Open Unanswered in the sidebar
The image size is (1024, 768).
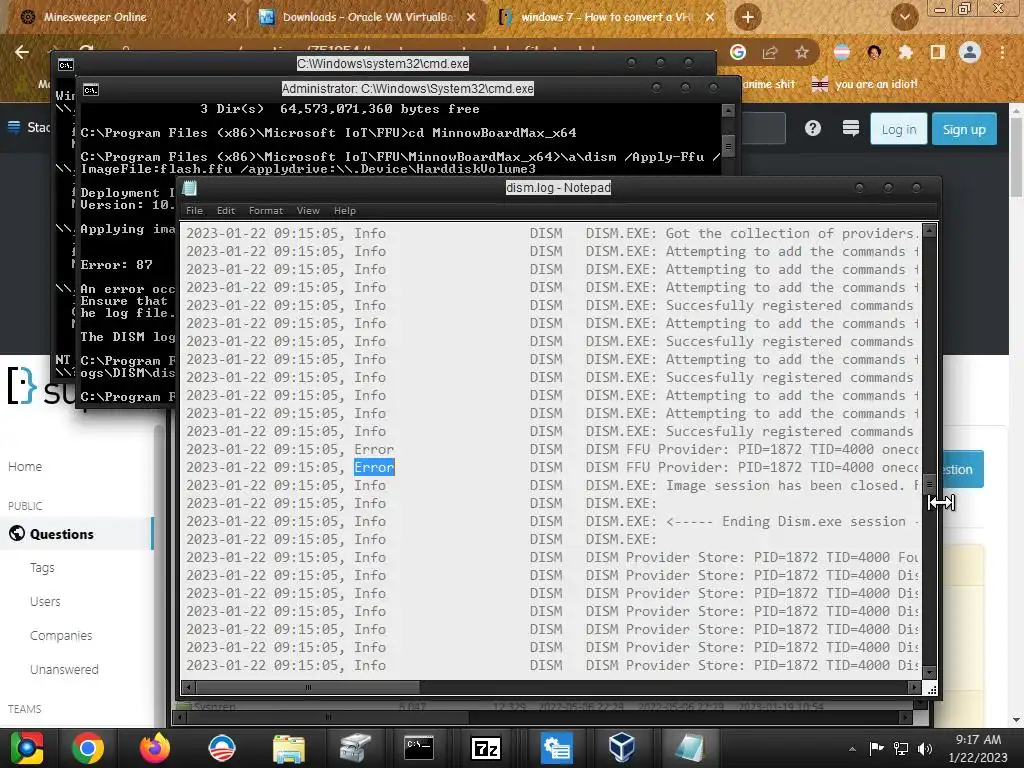click(x=64, y=669)
